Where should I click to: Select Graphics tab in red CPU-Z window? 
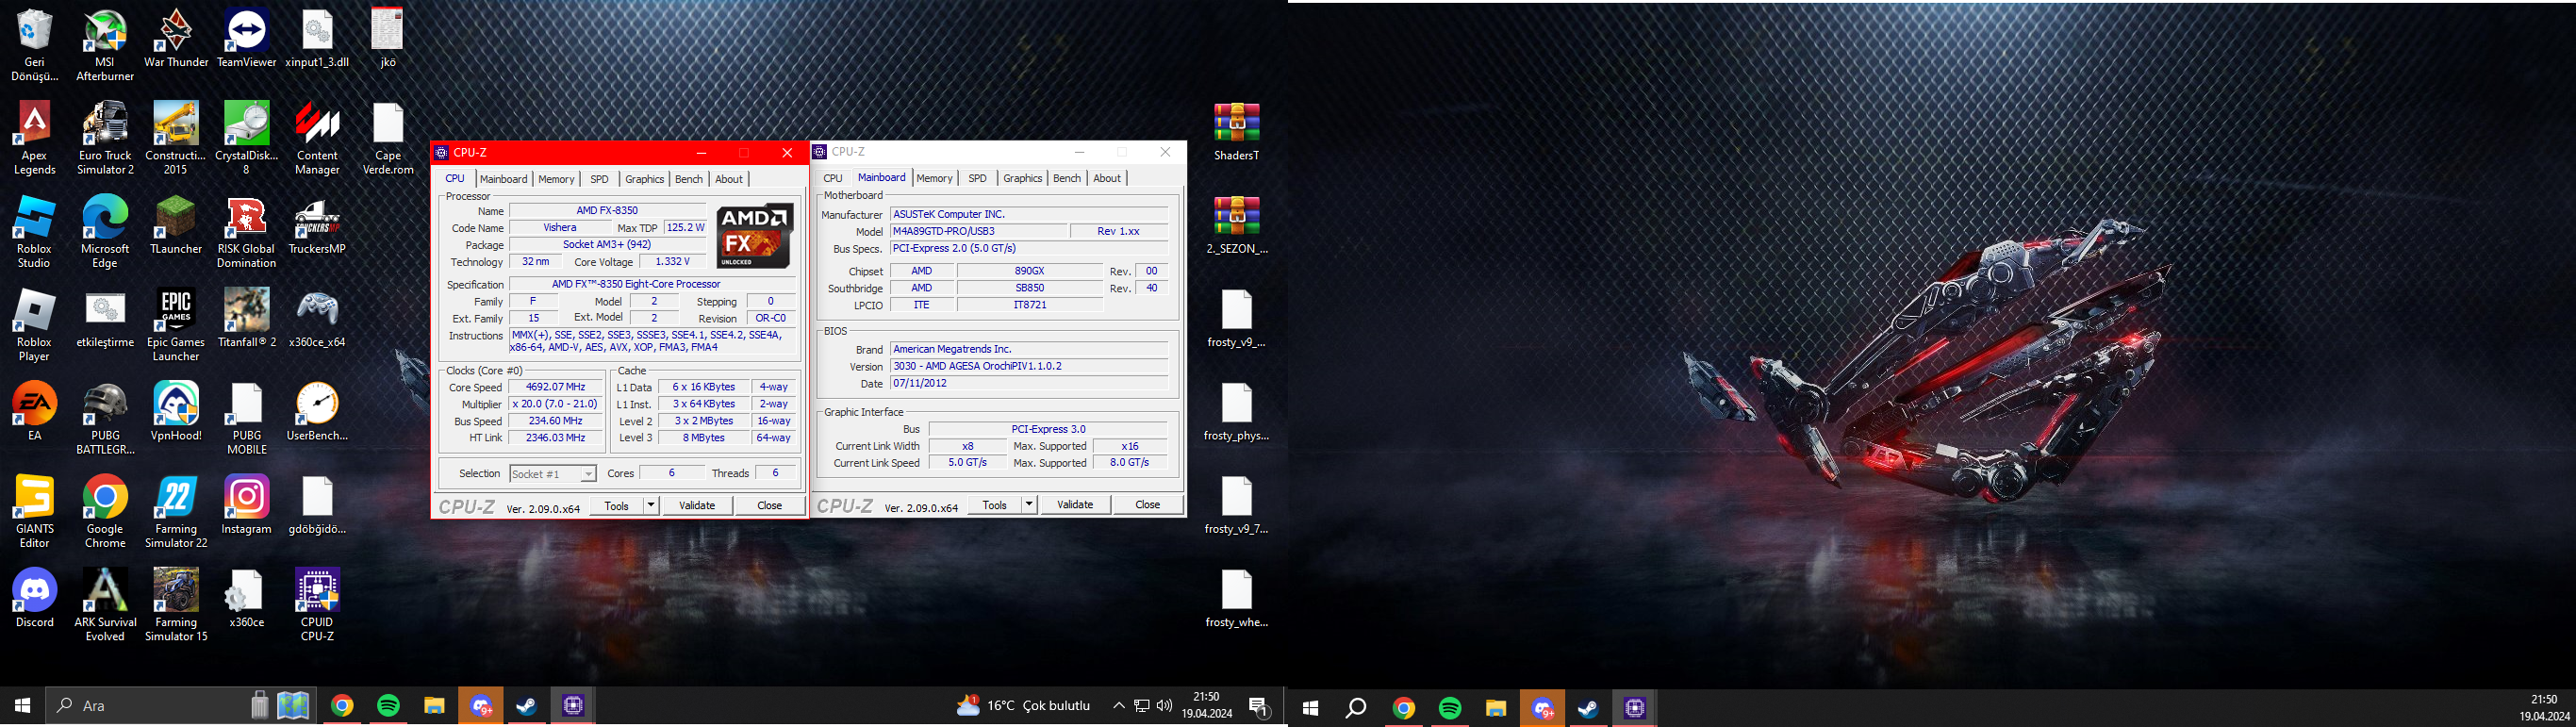(644, 179)
